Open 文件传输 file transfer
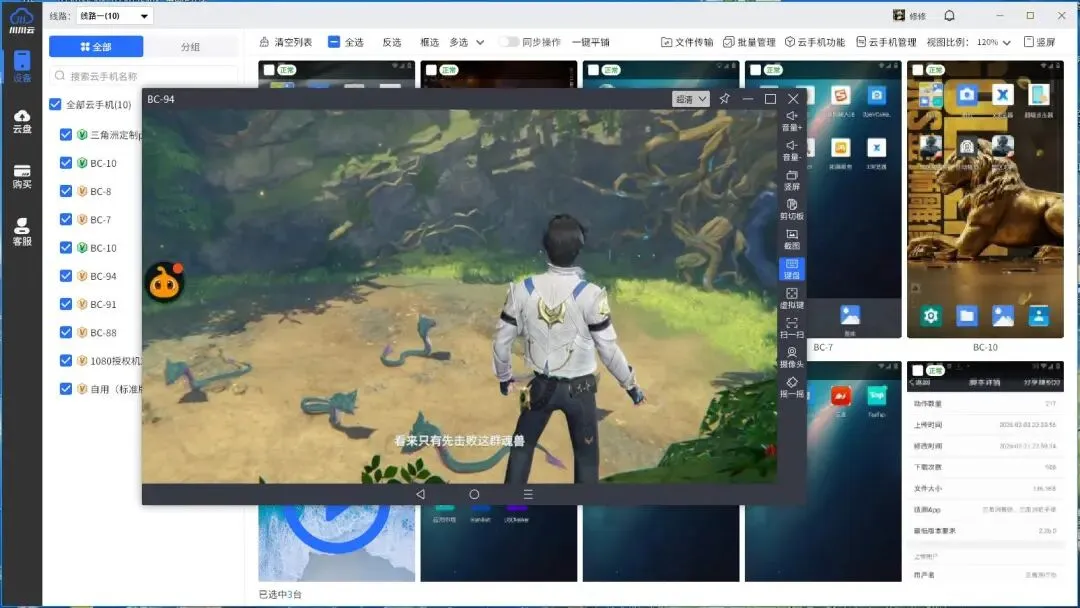Image resolution: width=1080 pixels, height=608 pixels. point(687,42)
